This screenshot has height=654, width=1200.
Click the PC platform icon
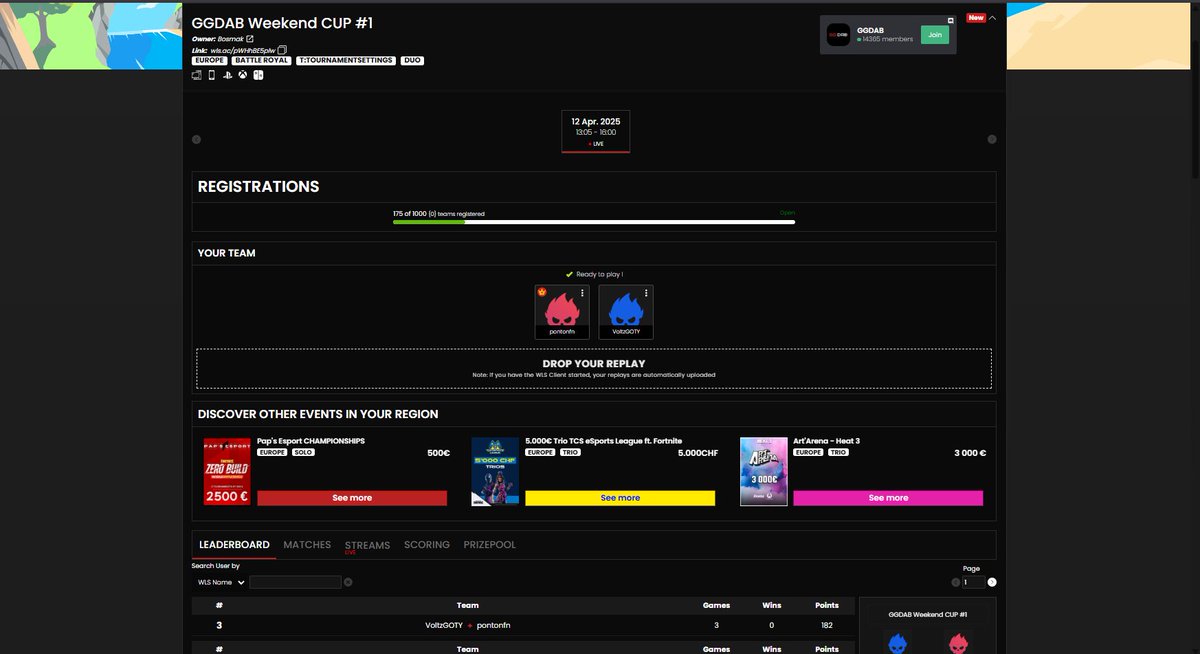(197, 74)
